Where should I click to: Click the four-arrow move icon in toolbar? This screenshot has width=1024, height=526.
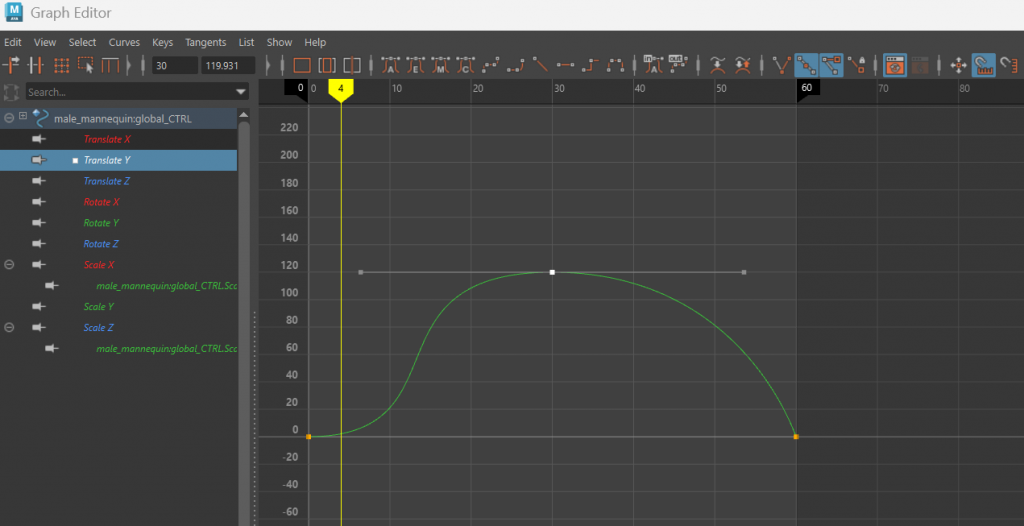click(958, 65)
